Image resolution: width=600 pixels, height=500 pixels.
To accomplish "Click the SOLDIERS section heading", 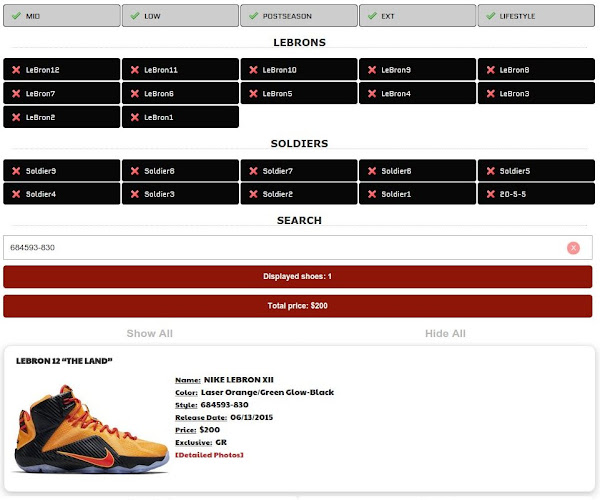I will (299, 143).
